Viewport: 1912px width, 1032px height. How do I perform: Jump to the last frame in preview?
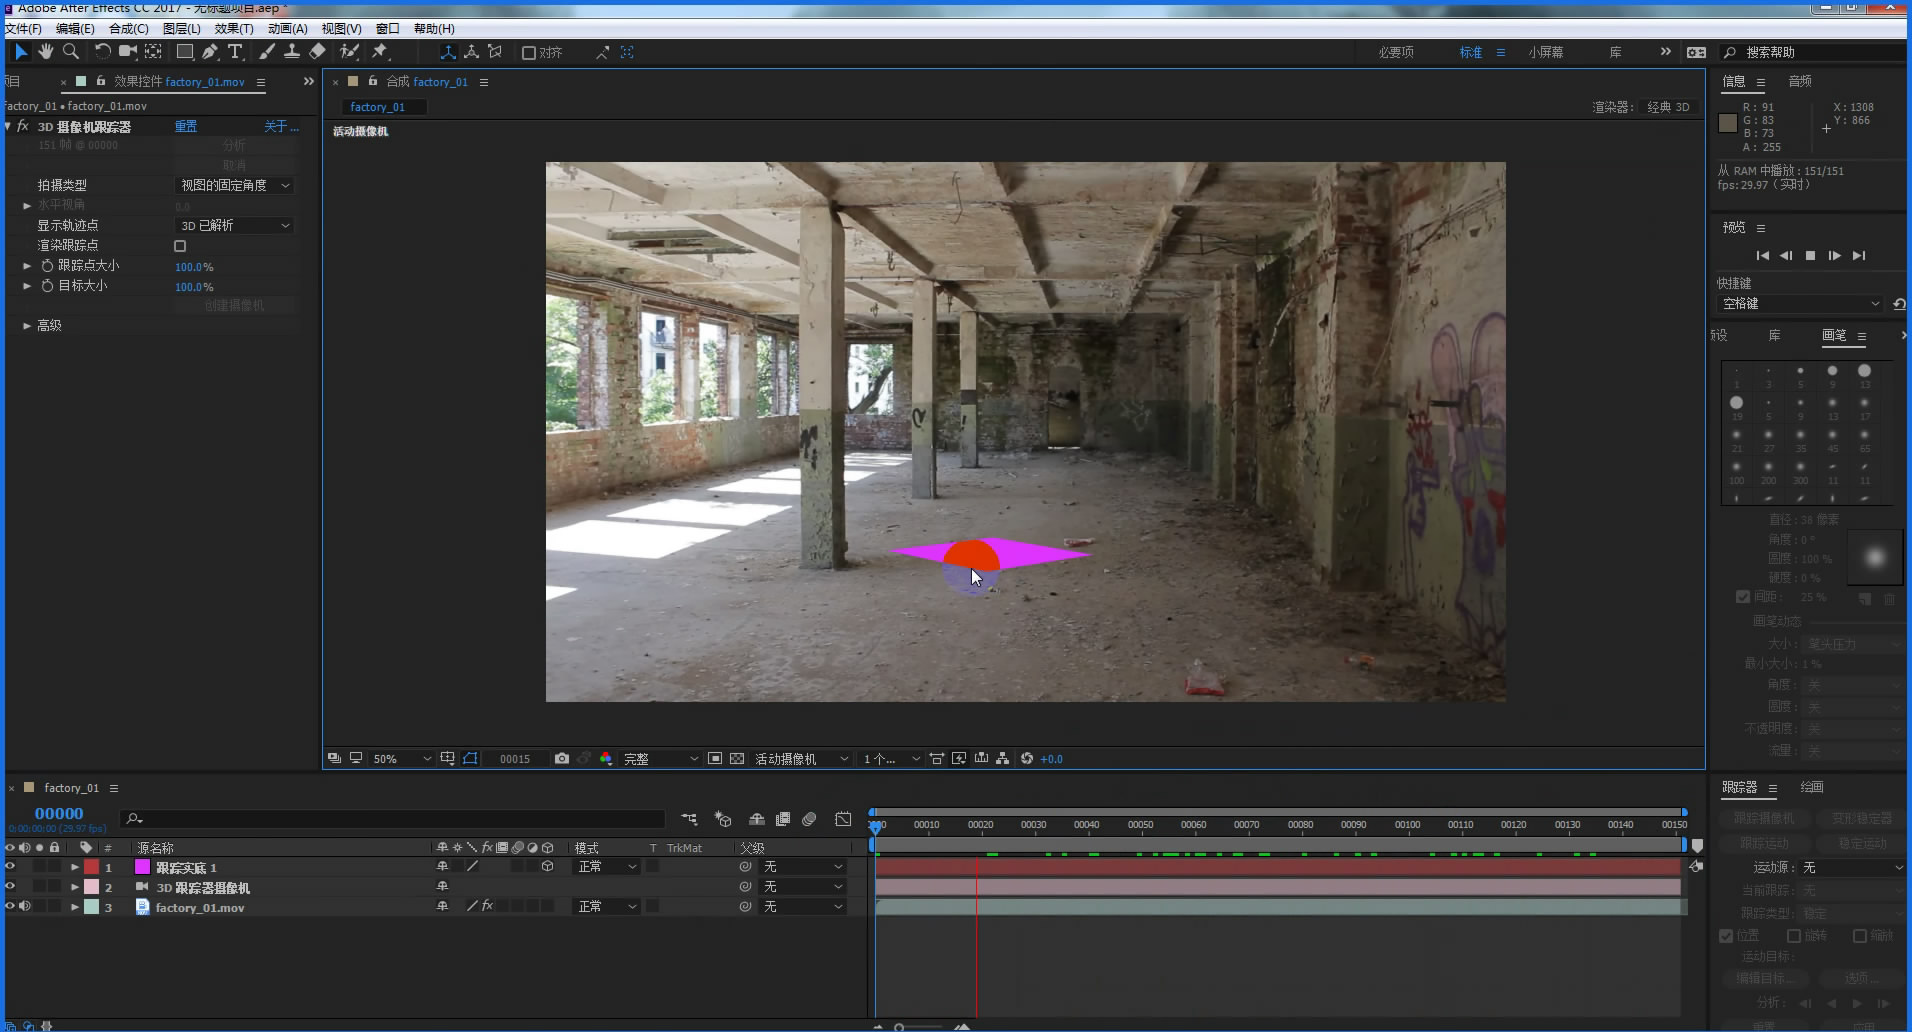[1859, 256]
